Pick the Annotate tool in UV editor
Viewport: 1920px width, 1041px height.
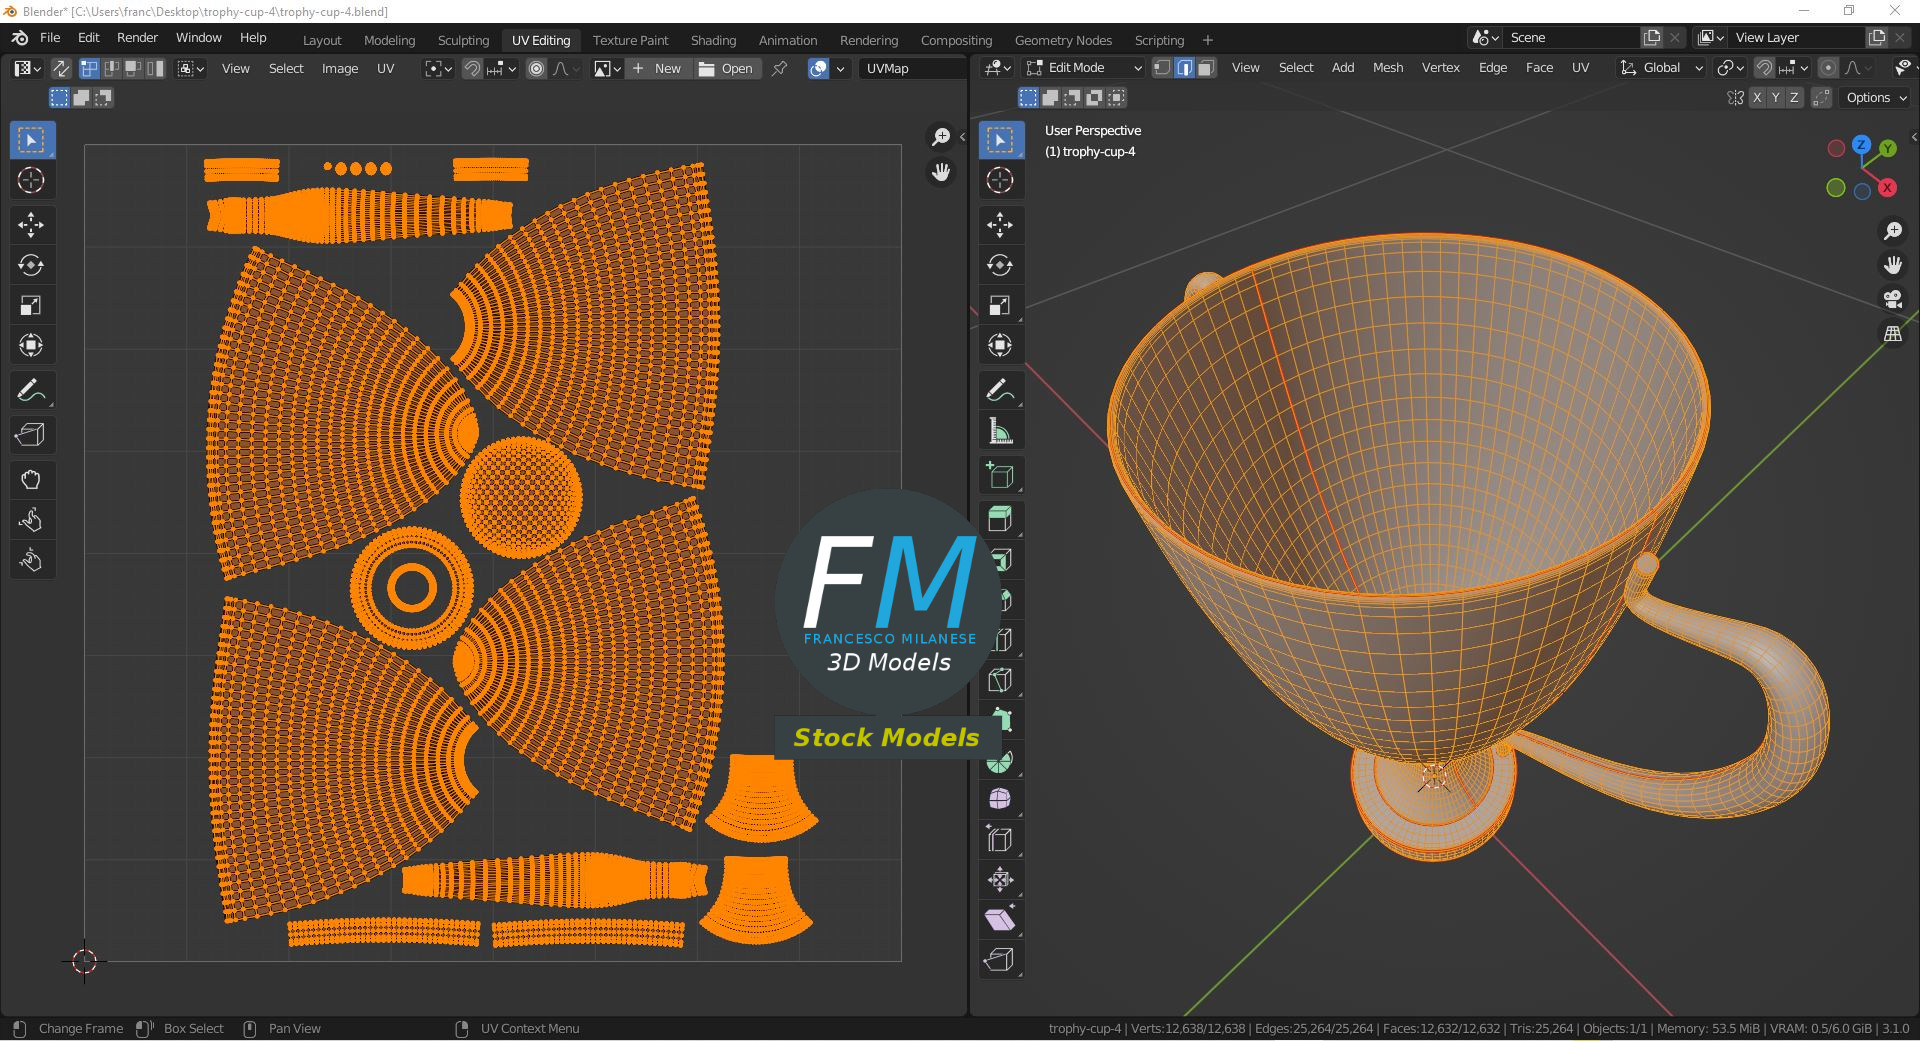31,390
